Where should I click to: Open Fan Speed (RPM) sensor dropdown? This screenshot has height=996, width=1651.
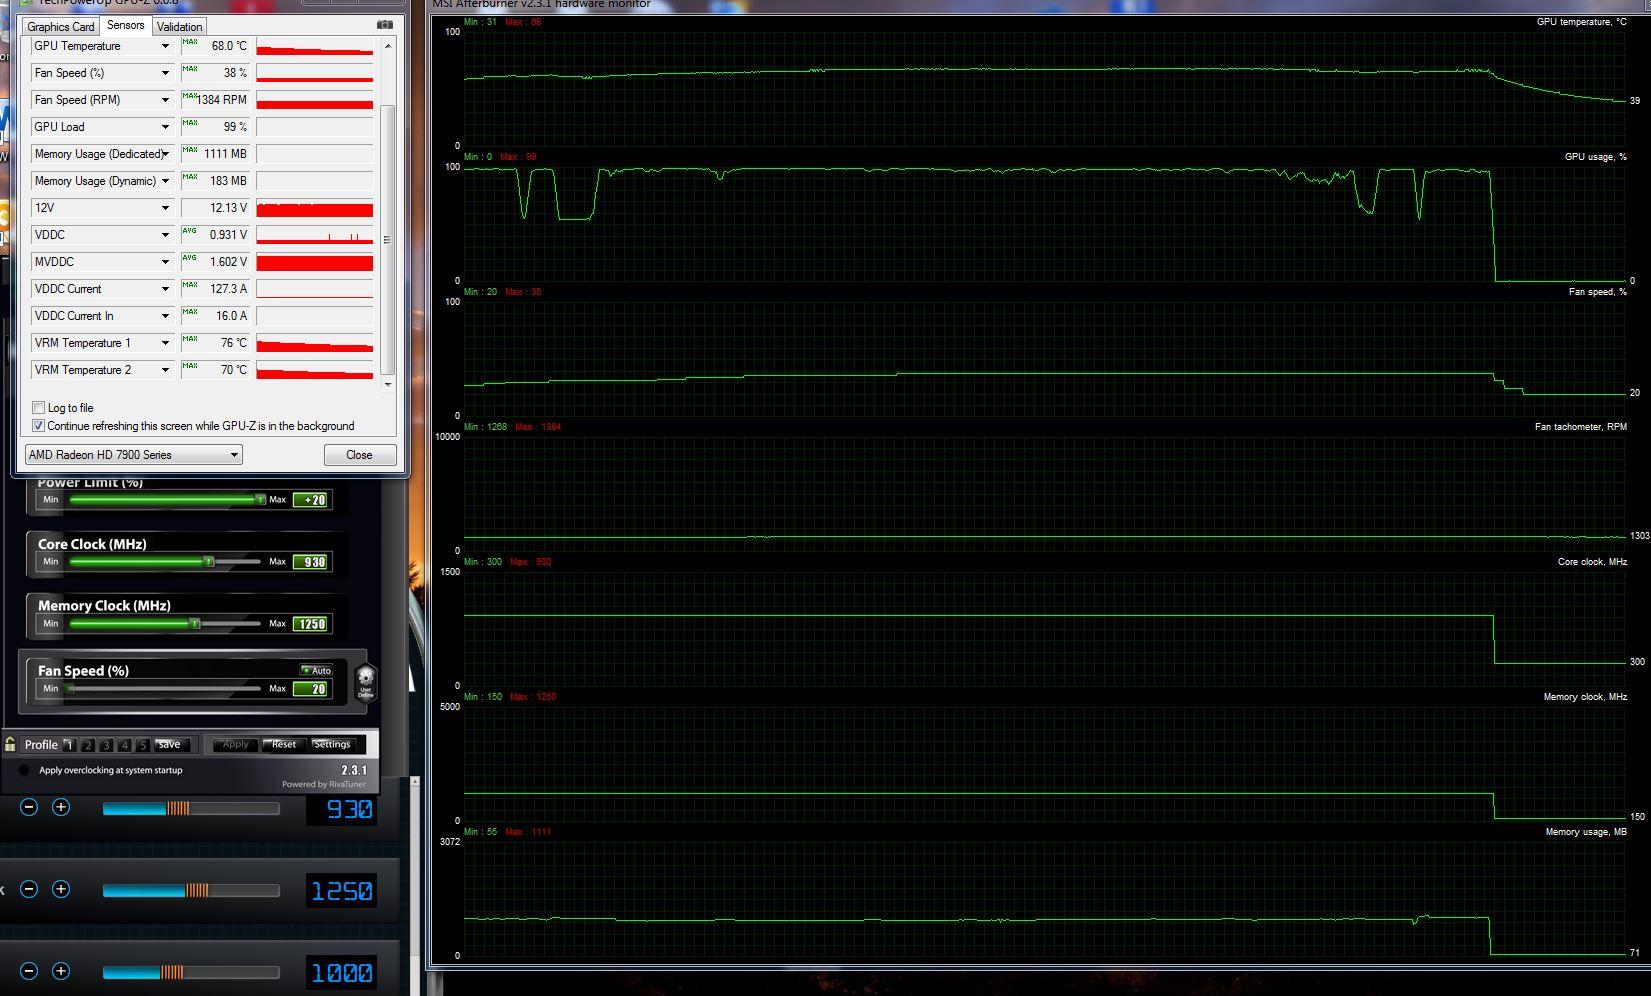[x=165, y=100]
